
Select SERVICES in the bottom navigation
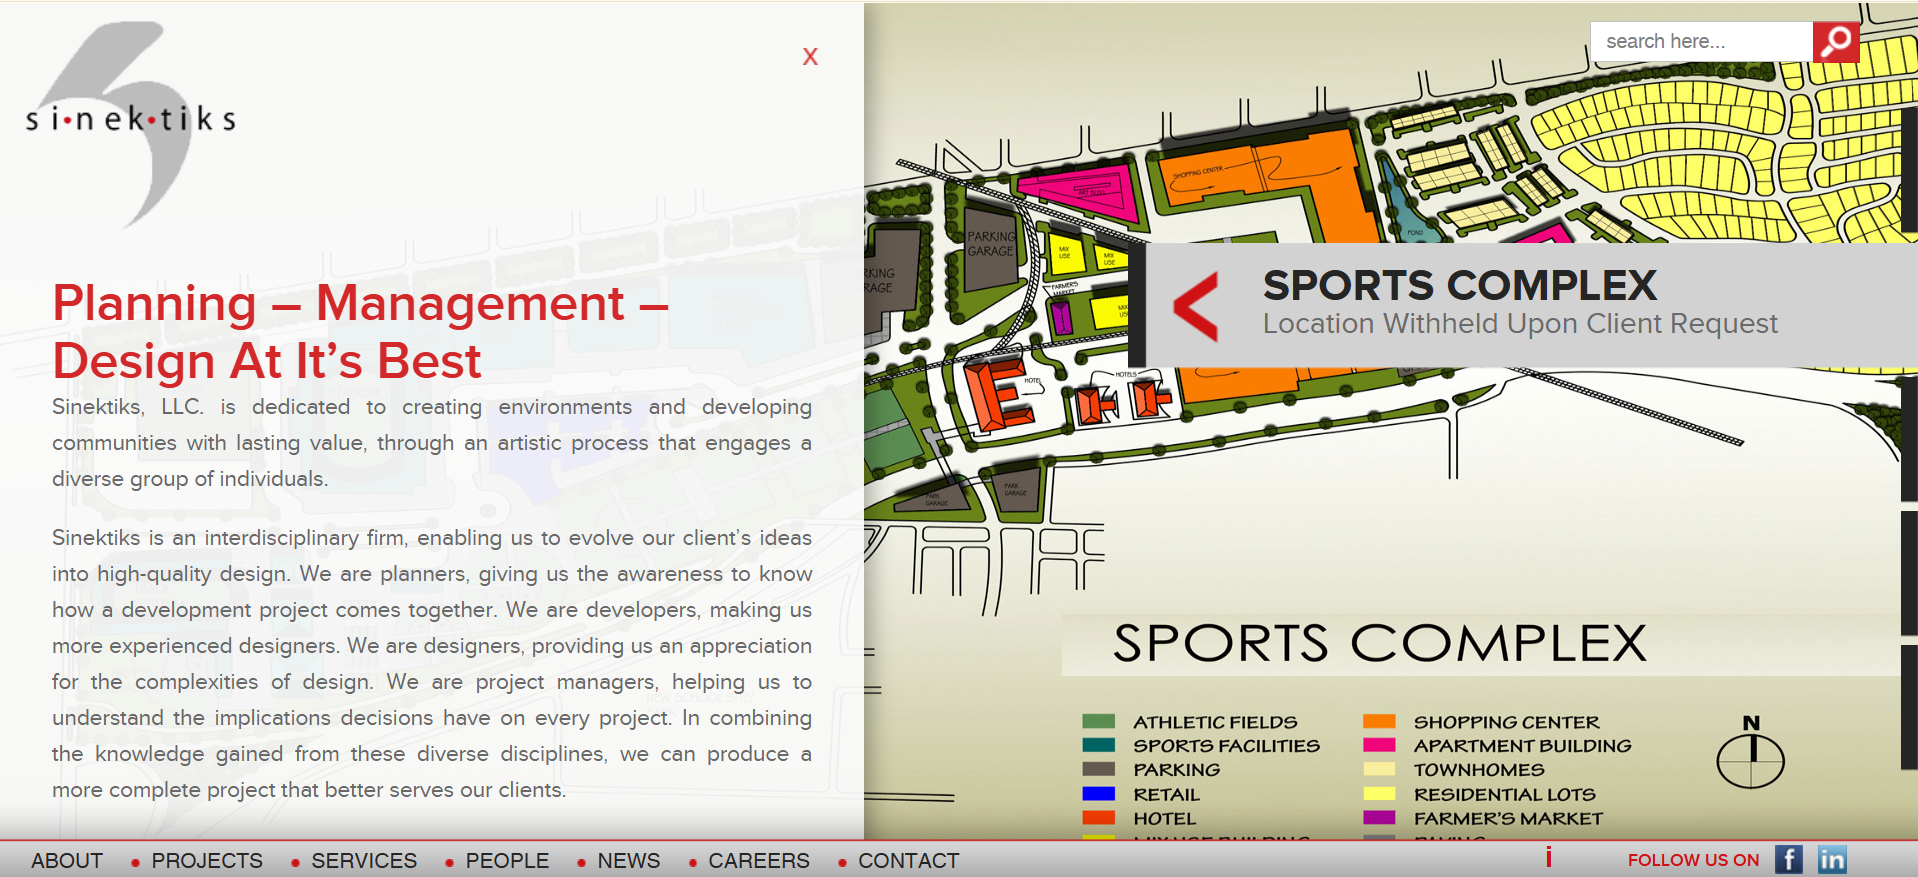(x=364, y=860)
